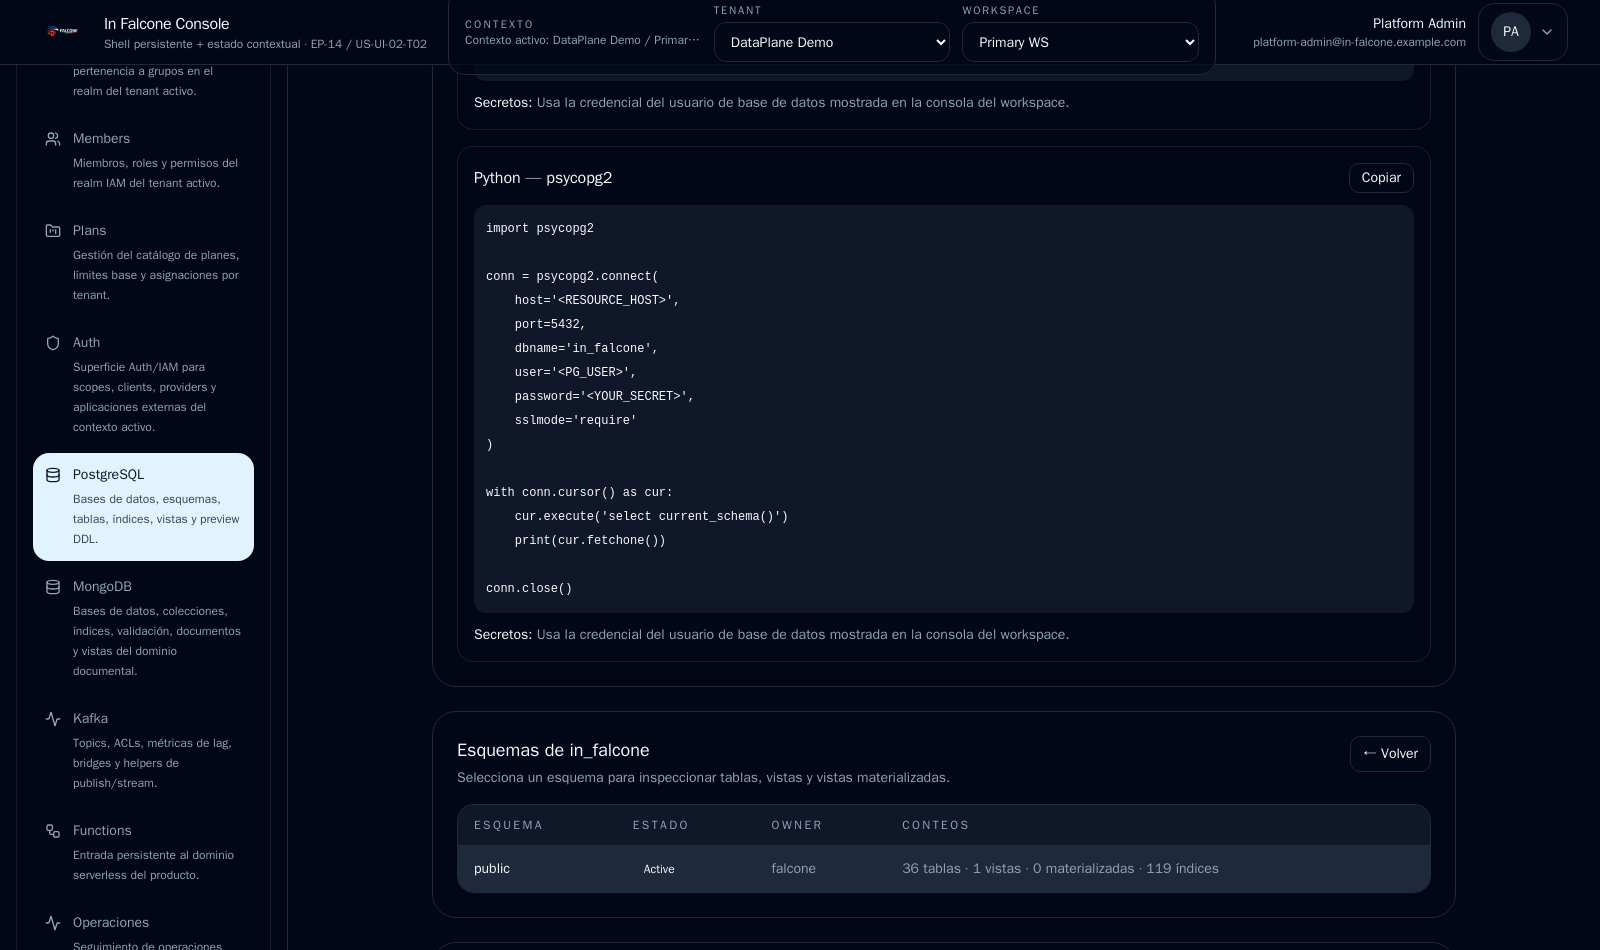The width and height of the screenshot is (1600, 950).
Task: Click the password='<YOUR_SECRET>' code line
Action: 604,397
